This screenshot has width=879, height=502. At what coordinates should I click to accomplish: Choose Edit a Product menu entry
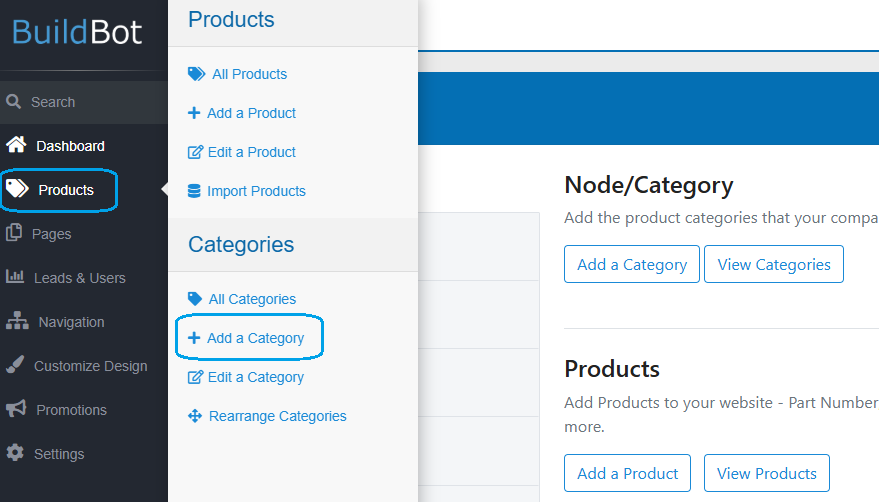pyautogui.click(x=242, y=152)
